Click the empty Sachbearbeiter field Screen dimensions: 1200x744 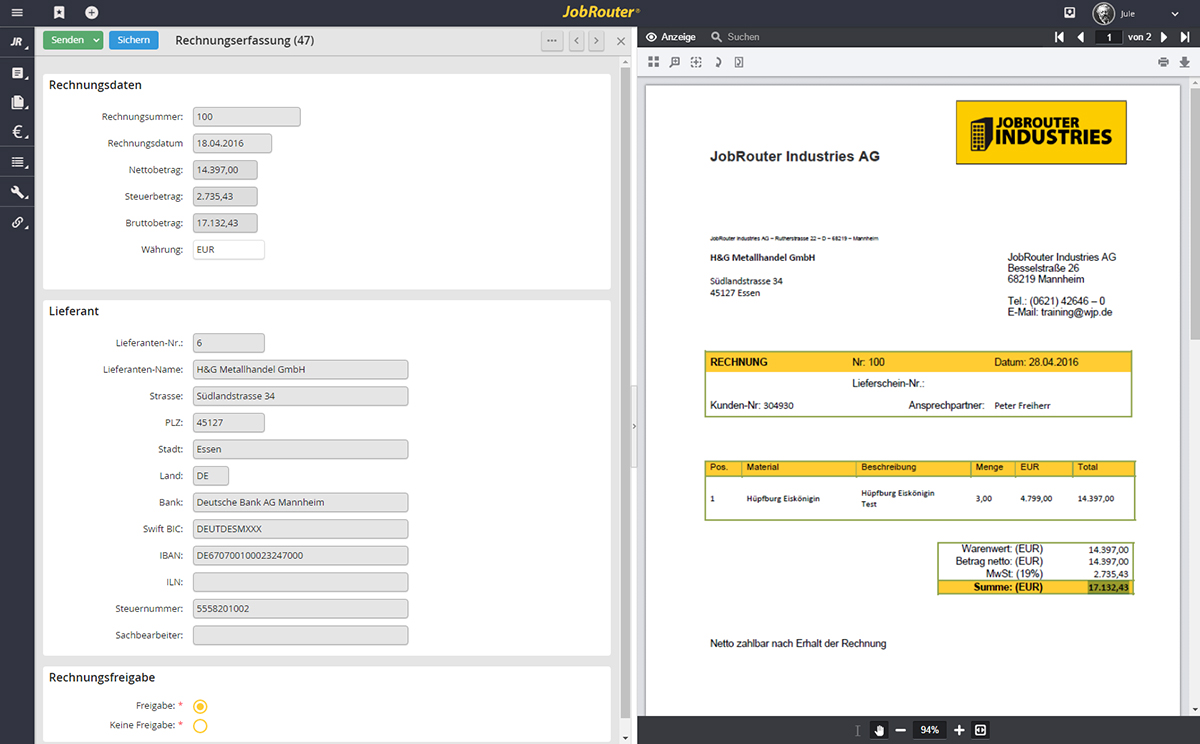(300, 635)
